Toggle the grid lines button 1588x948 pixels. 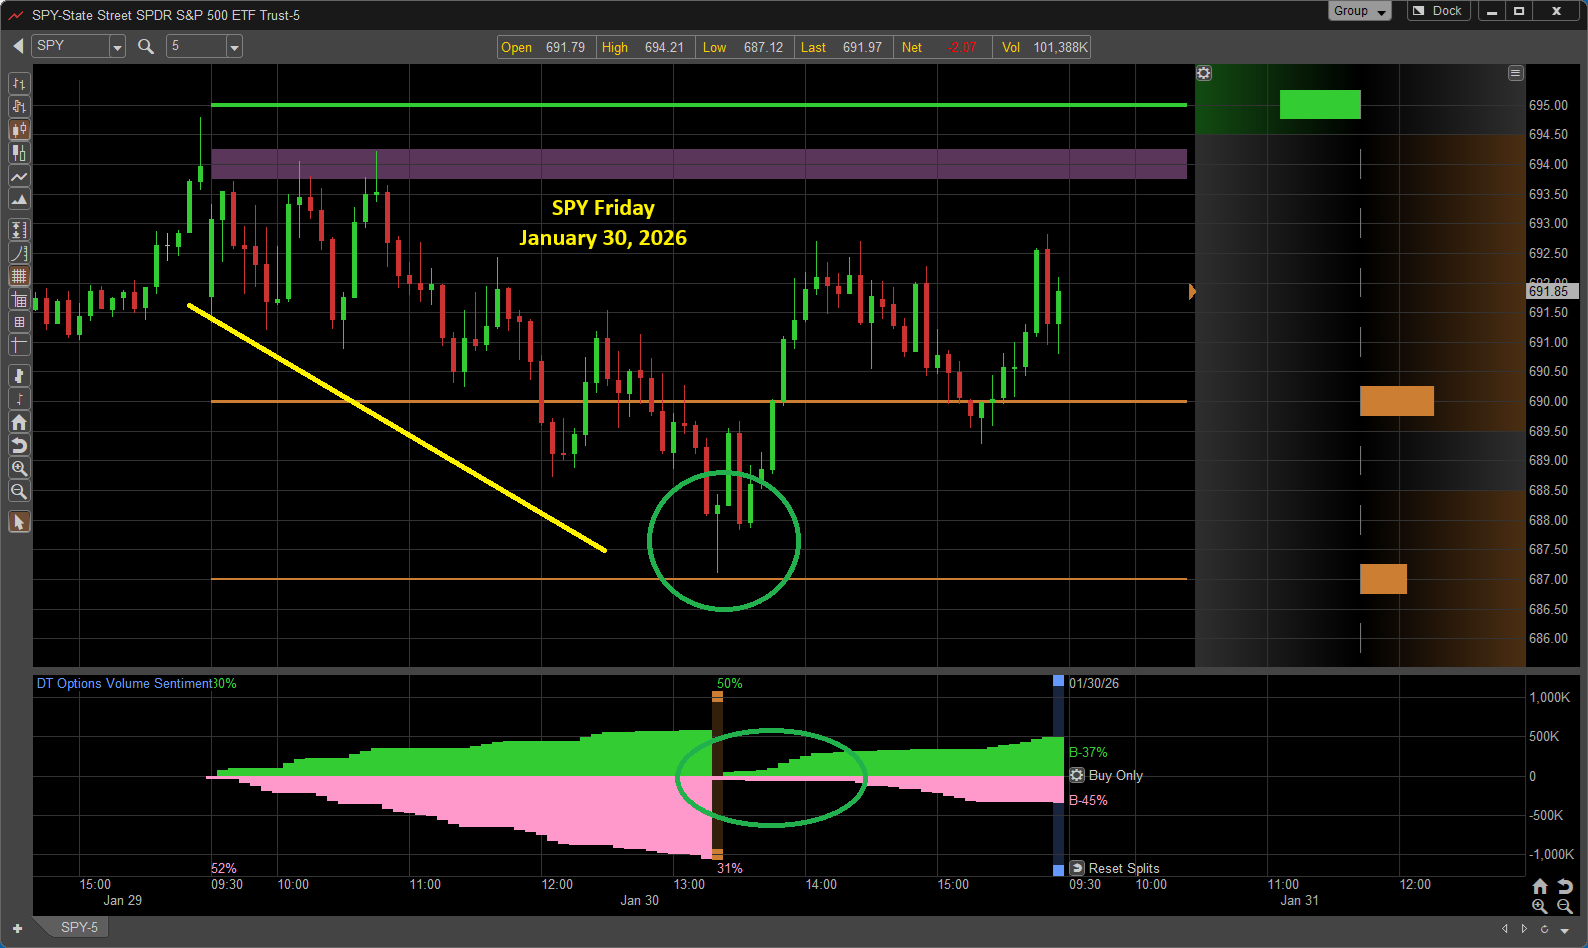tap(19, 276)
